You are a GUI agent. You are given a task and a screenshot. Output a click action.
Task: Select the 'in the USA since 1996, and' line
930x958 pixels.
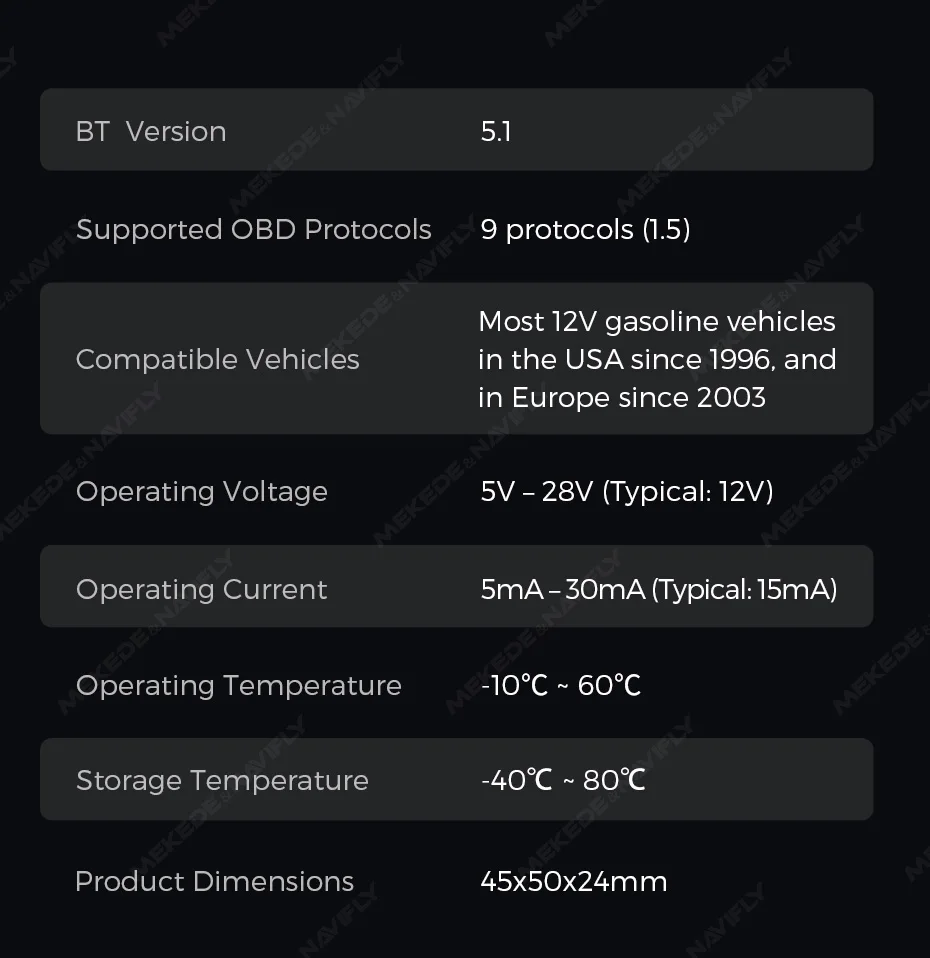pyautogui.click(x=657, y=359)
